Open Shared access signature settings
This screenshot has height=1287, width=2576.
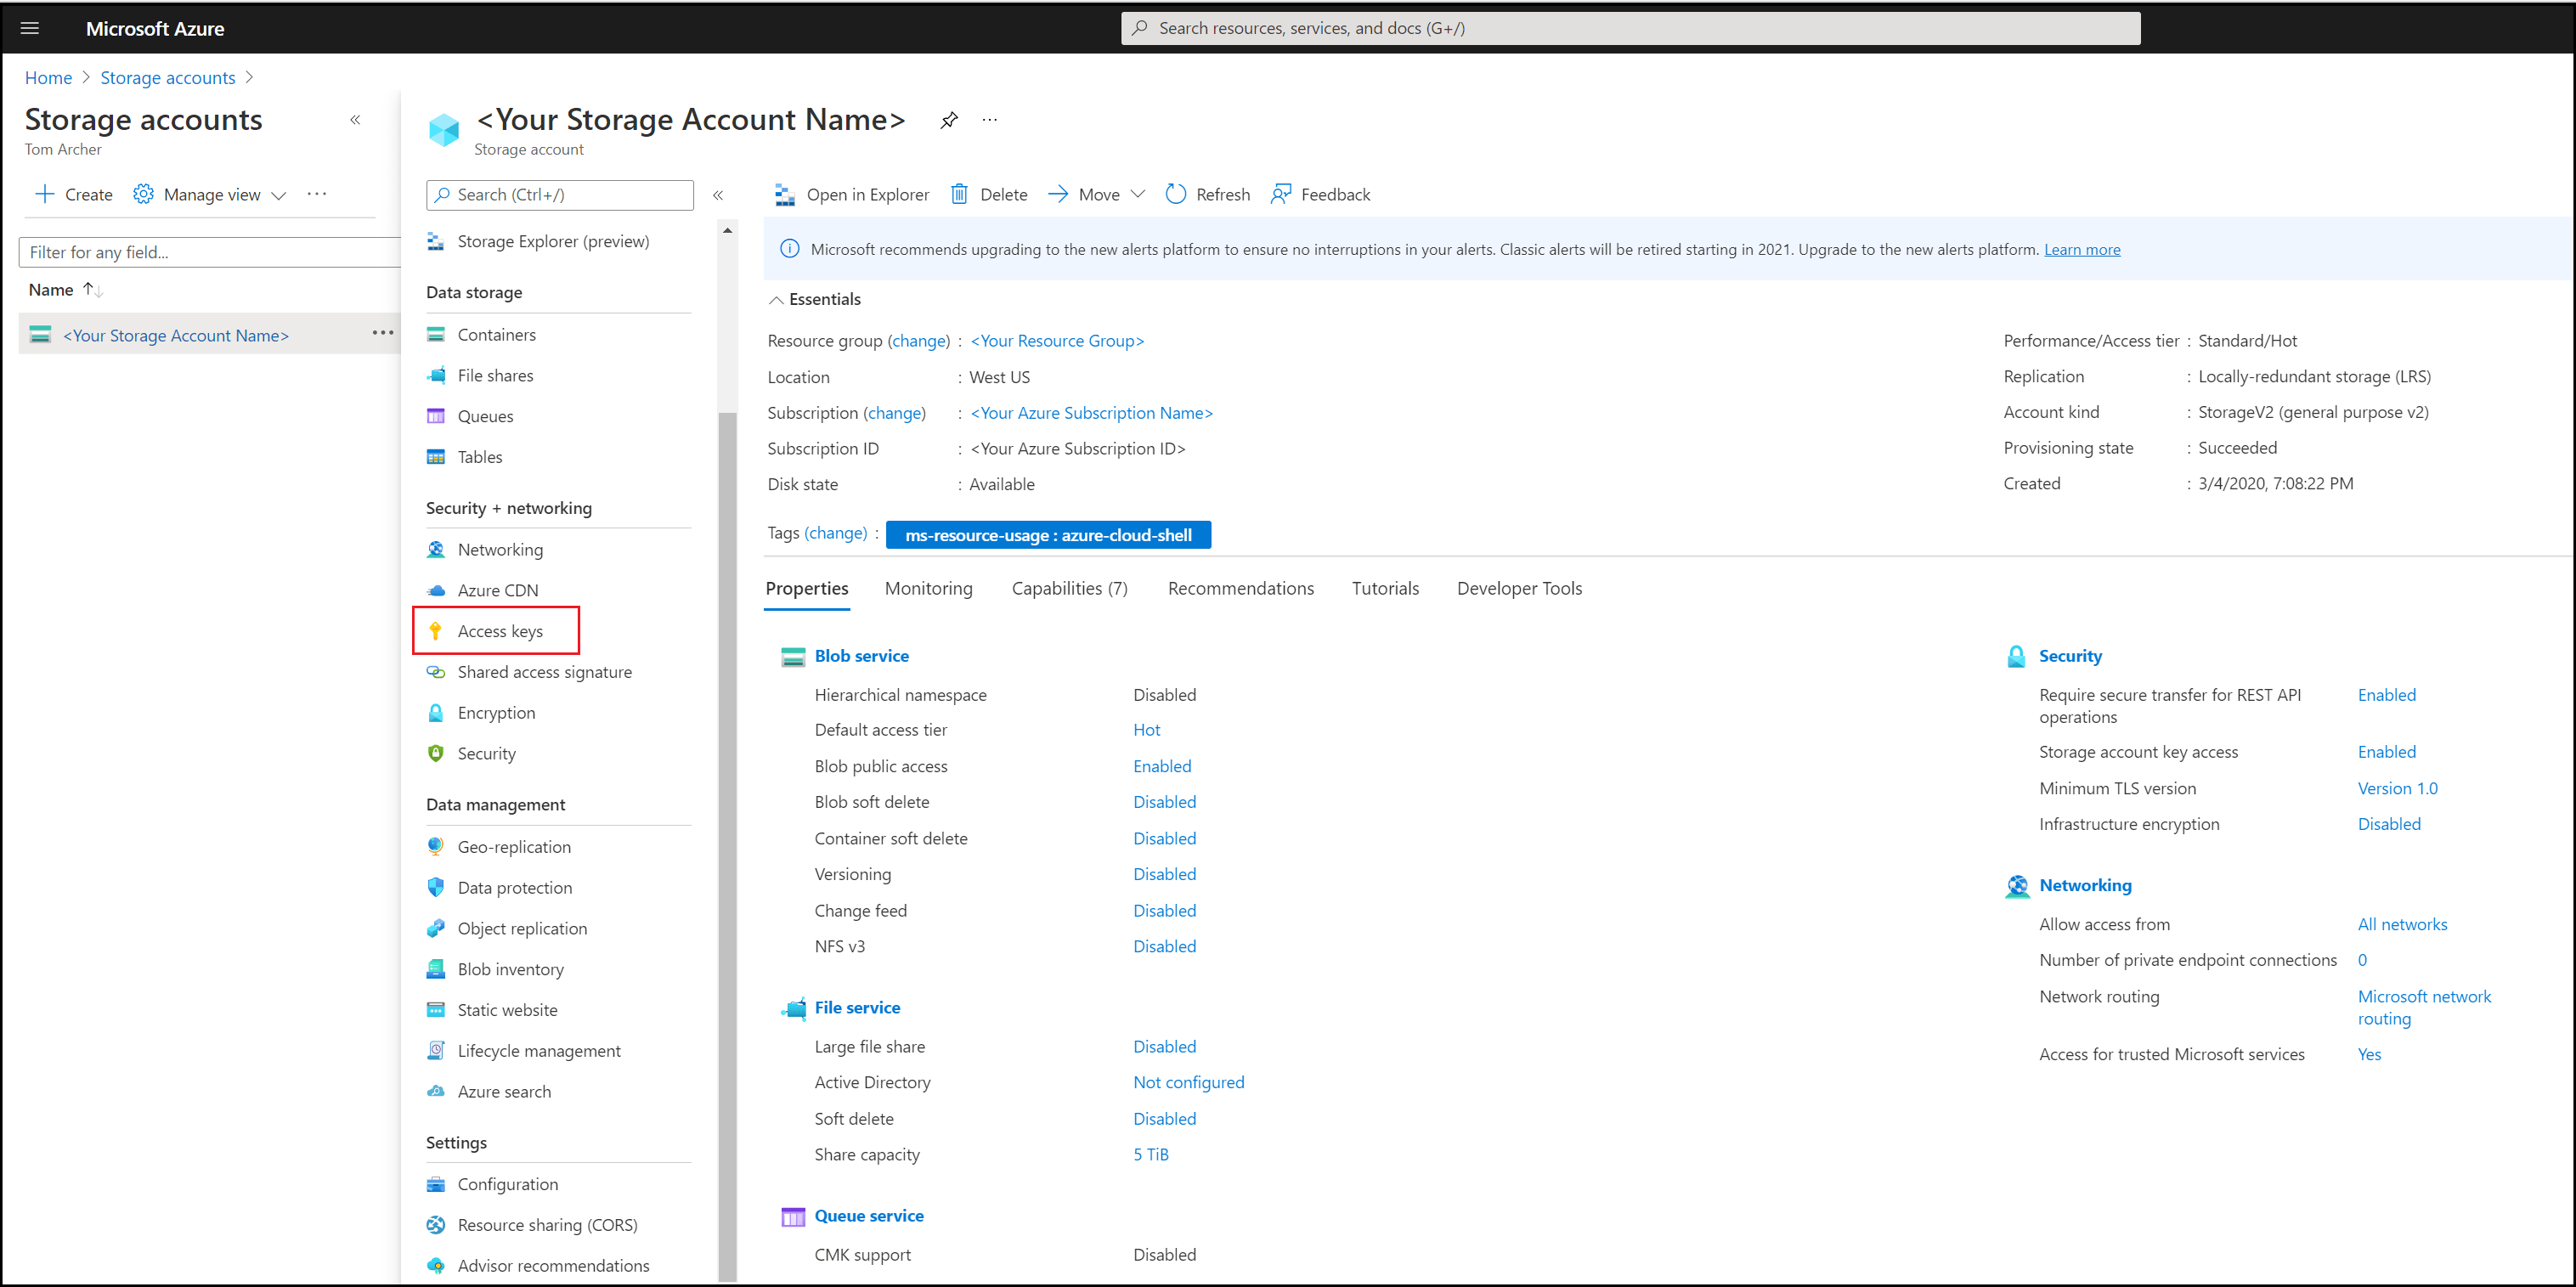click(x=544, y=671)
